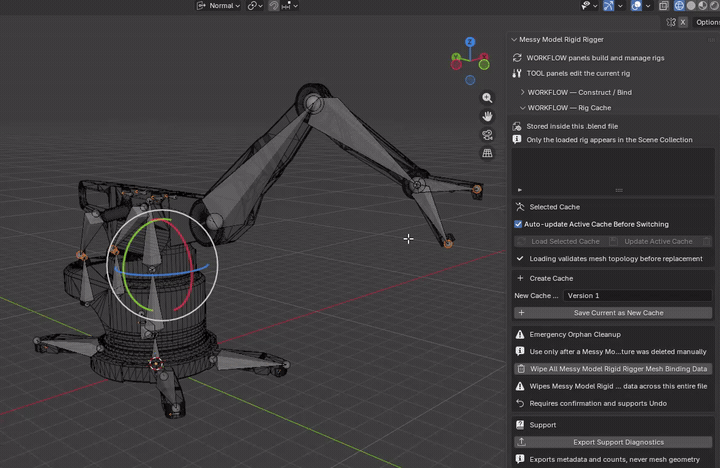Toggle the butterfly mirror icon
The height and width of the screenshot is (468, 720).
(x=671, y=22)
